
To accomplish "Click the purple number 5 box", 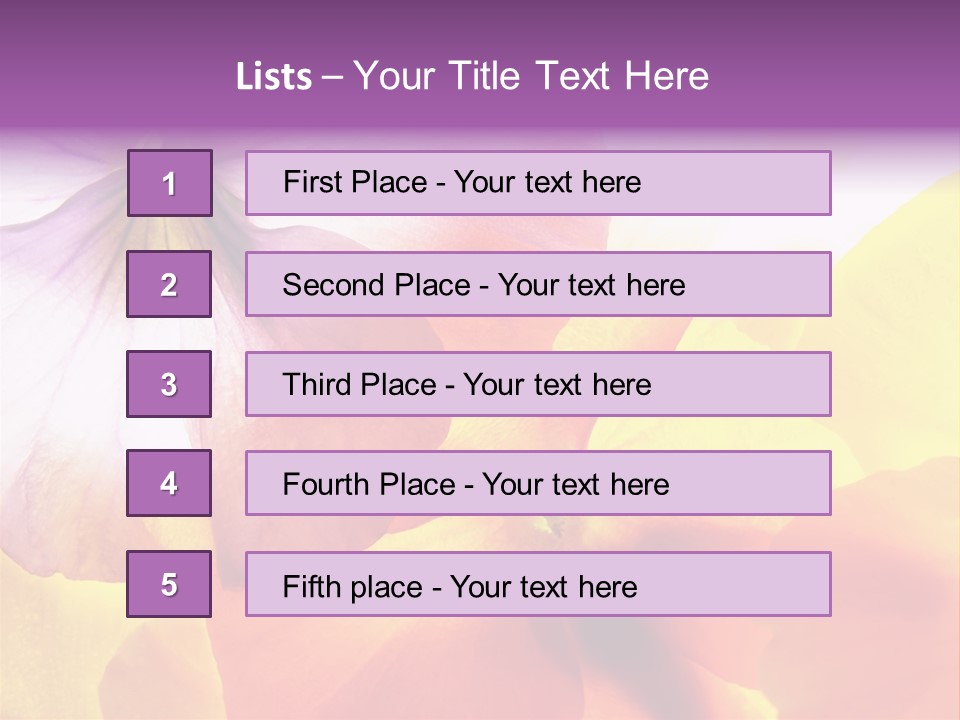I will (x=169, y=584).
